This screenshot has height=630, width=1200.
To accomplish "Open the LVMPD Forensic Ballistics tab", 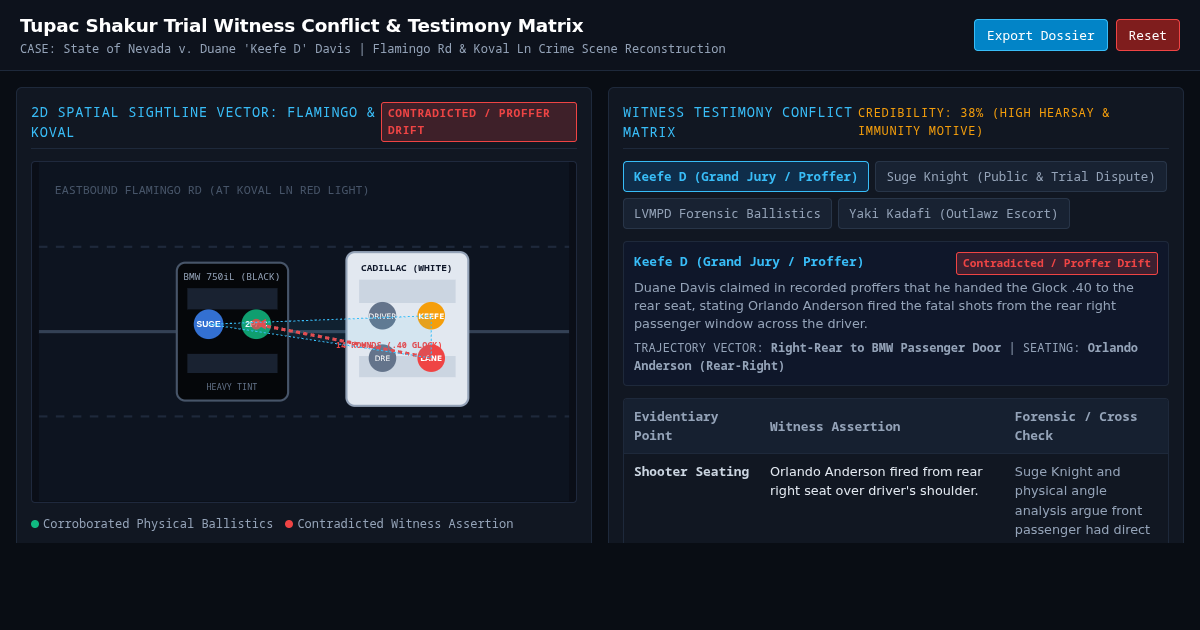I will (727, 213).
